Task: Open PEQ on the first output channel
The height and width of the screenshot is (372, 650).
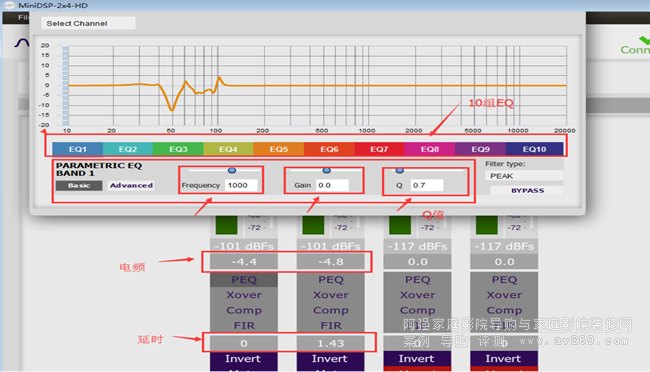Action: coord(244,280)
